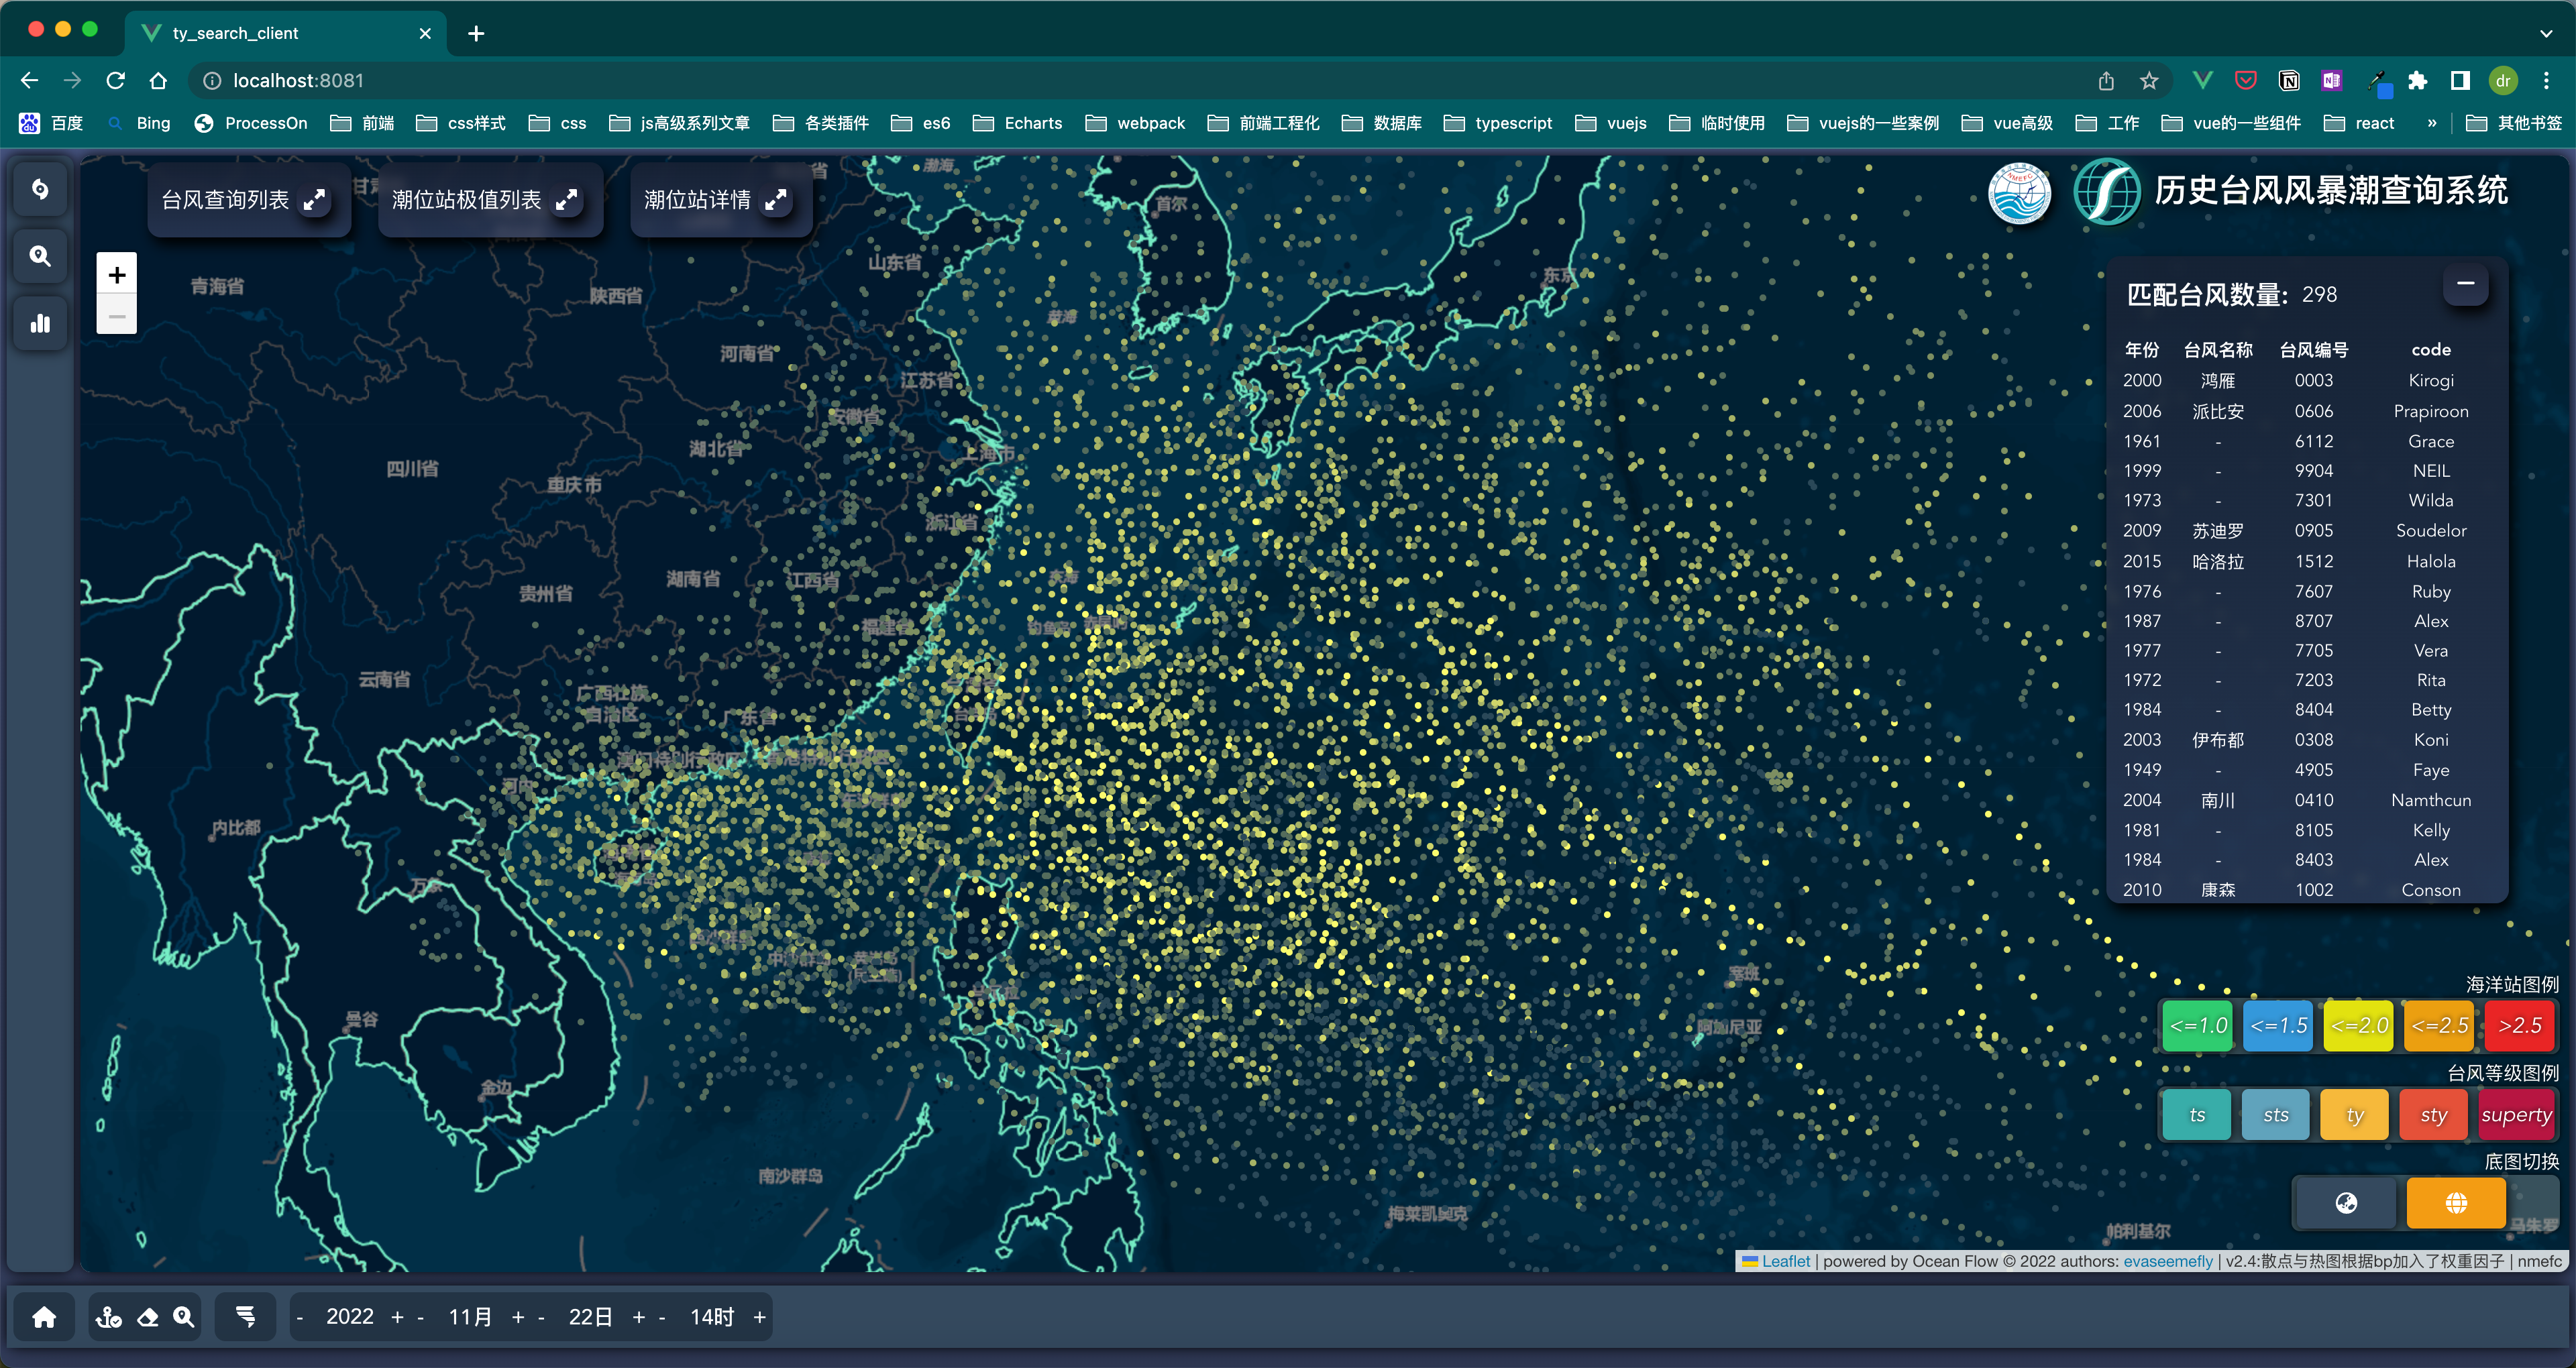Expand the 潮位站详情 panel
Screen dimensions: 2576x1368
point(776,200)
